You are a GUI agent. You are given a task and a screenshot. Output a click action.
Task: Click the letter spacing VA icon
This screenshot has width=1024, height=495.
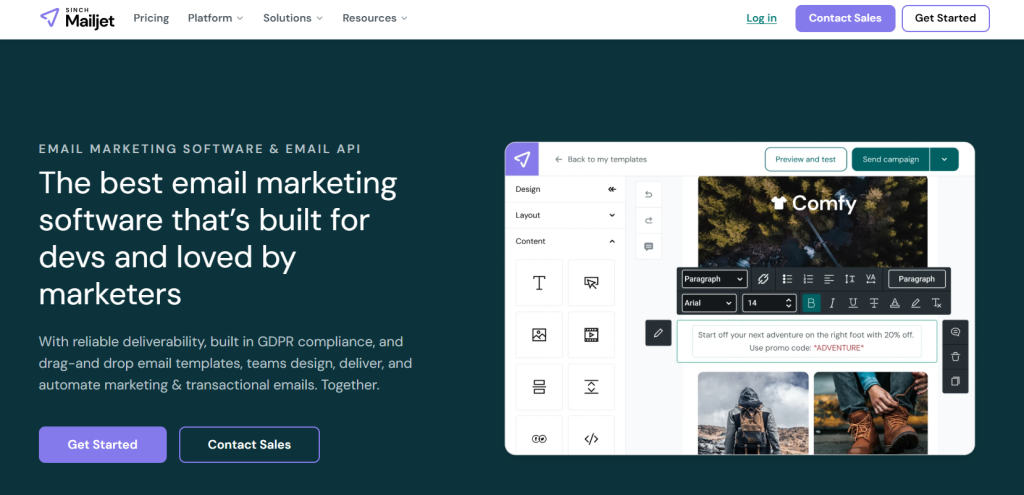tap(871, 279)
